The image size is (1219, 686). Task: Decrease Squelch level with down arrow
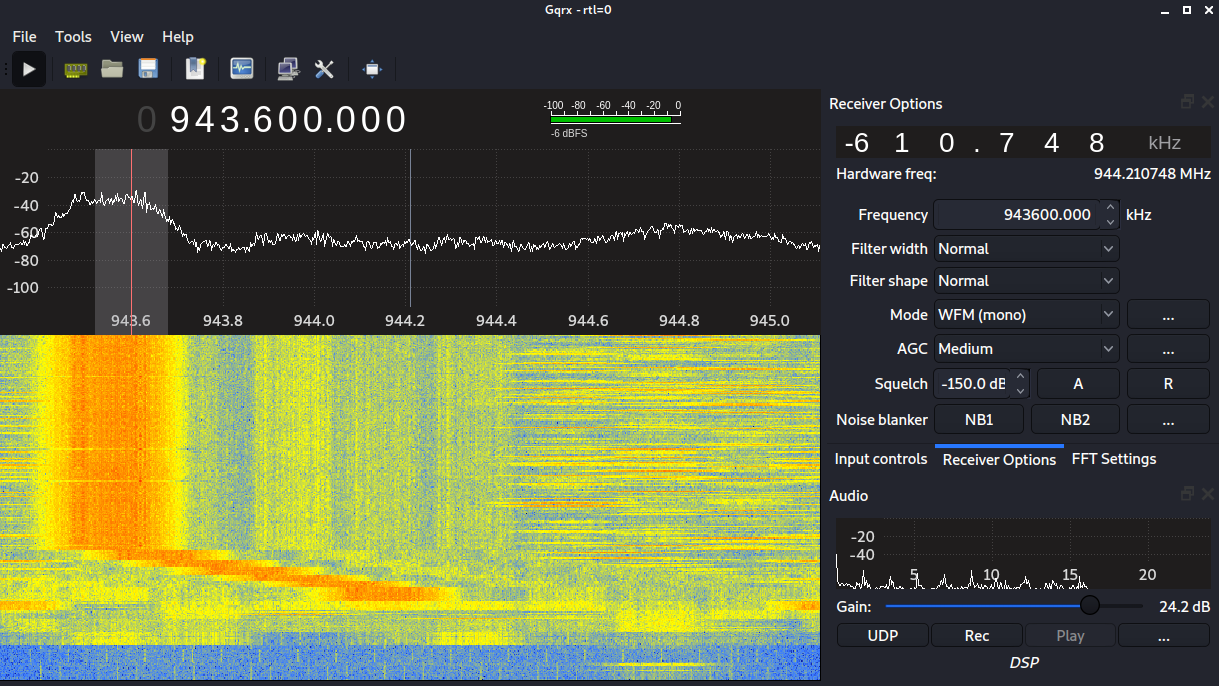coord(1020,390)
